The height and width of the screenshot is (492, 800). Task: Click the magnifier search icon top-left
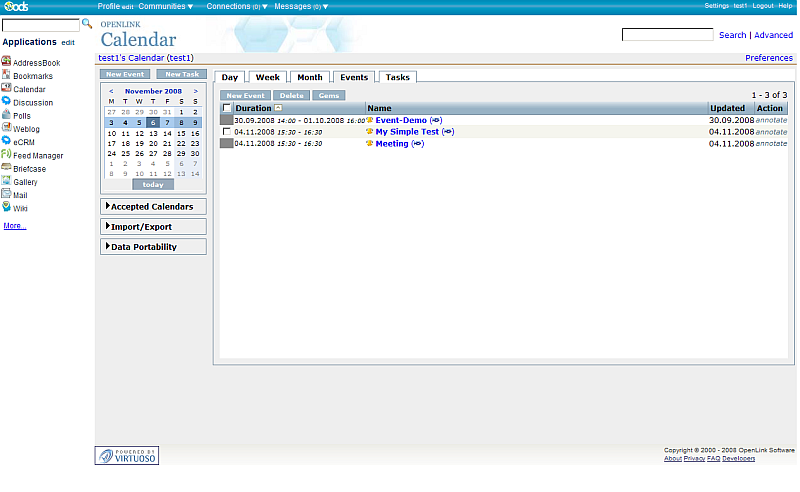pyautogui.click(x=87, y=23)
